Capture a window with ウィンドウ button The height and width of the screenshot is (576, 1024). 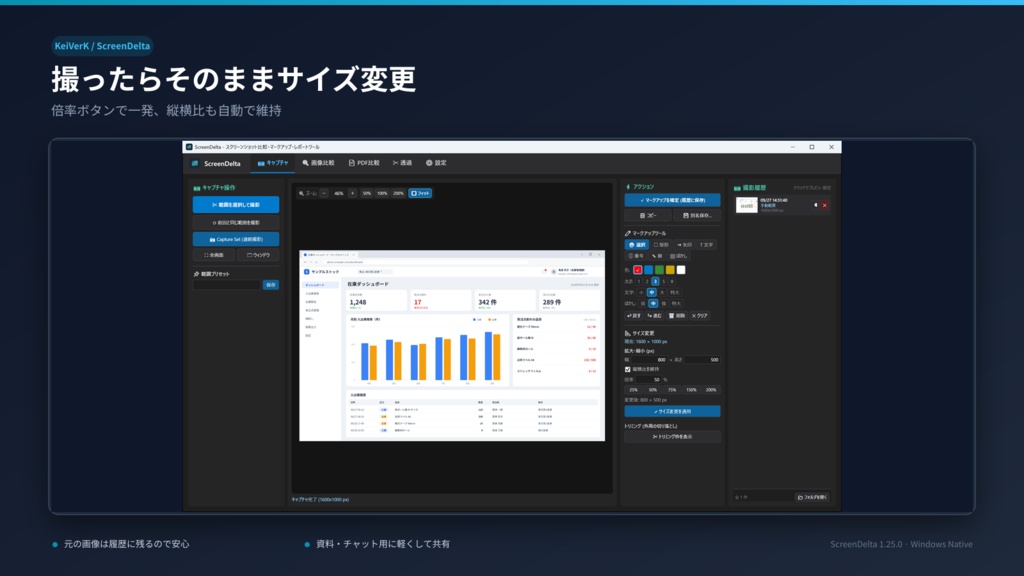[258, 255]
